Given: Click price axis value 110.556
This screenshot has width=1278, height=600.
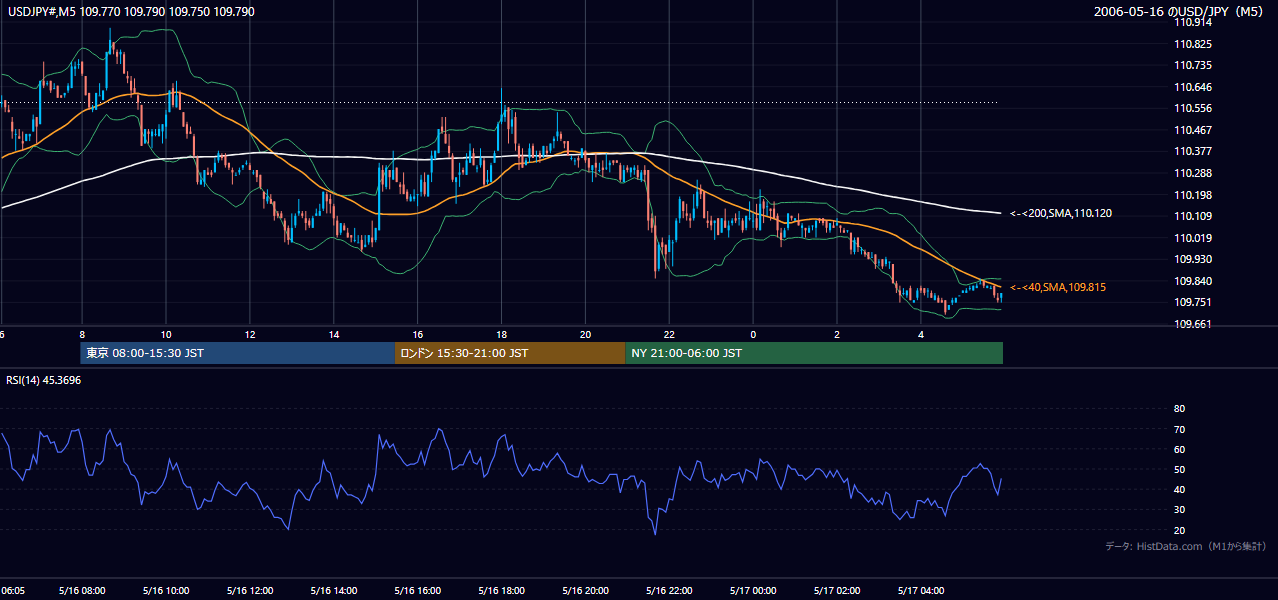Looking at the screenshot, I should (1195, 108).
